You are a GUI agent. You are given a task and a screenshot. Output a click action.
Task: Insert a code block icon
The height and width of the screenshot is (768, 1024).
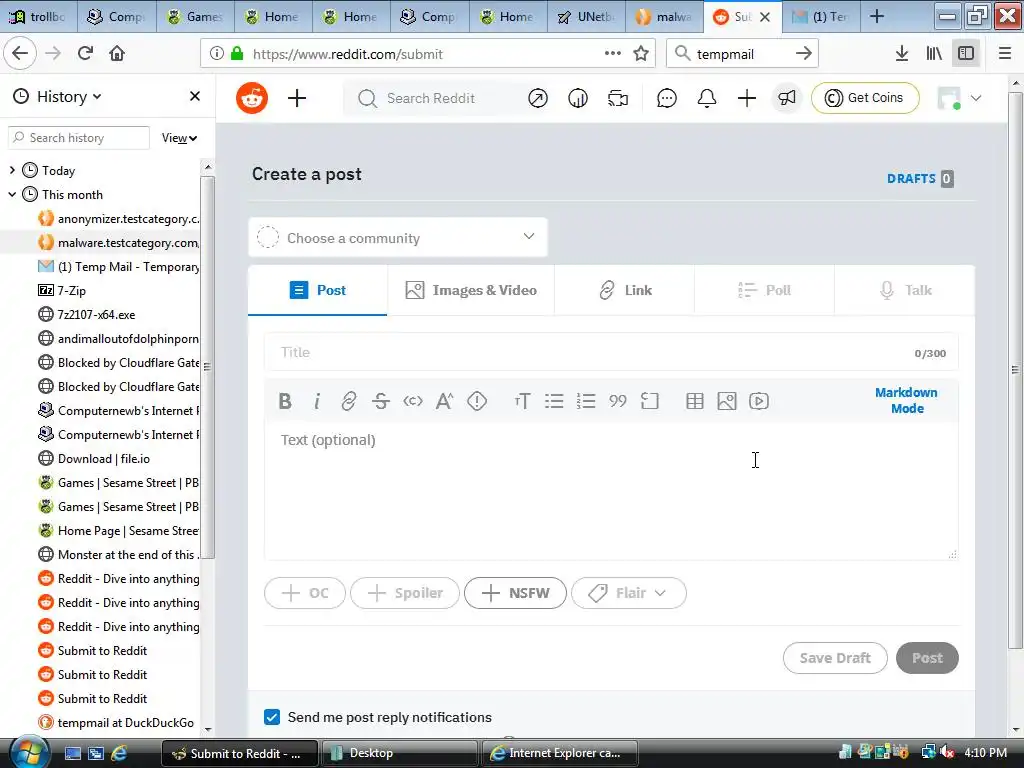(x=650, y=401)
